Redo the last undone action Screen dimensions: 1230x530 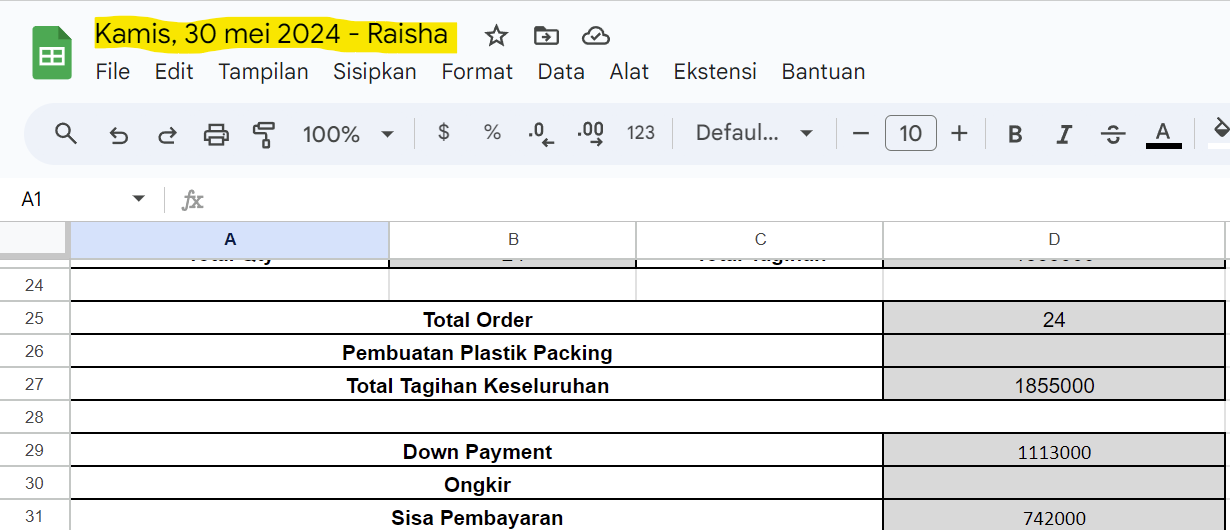[x=168, y=134]
